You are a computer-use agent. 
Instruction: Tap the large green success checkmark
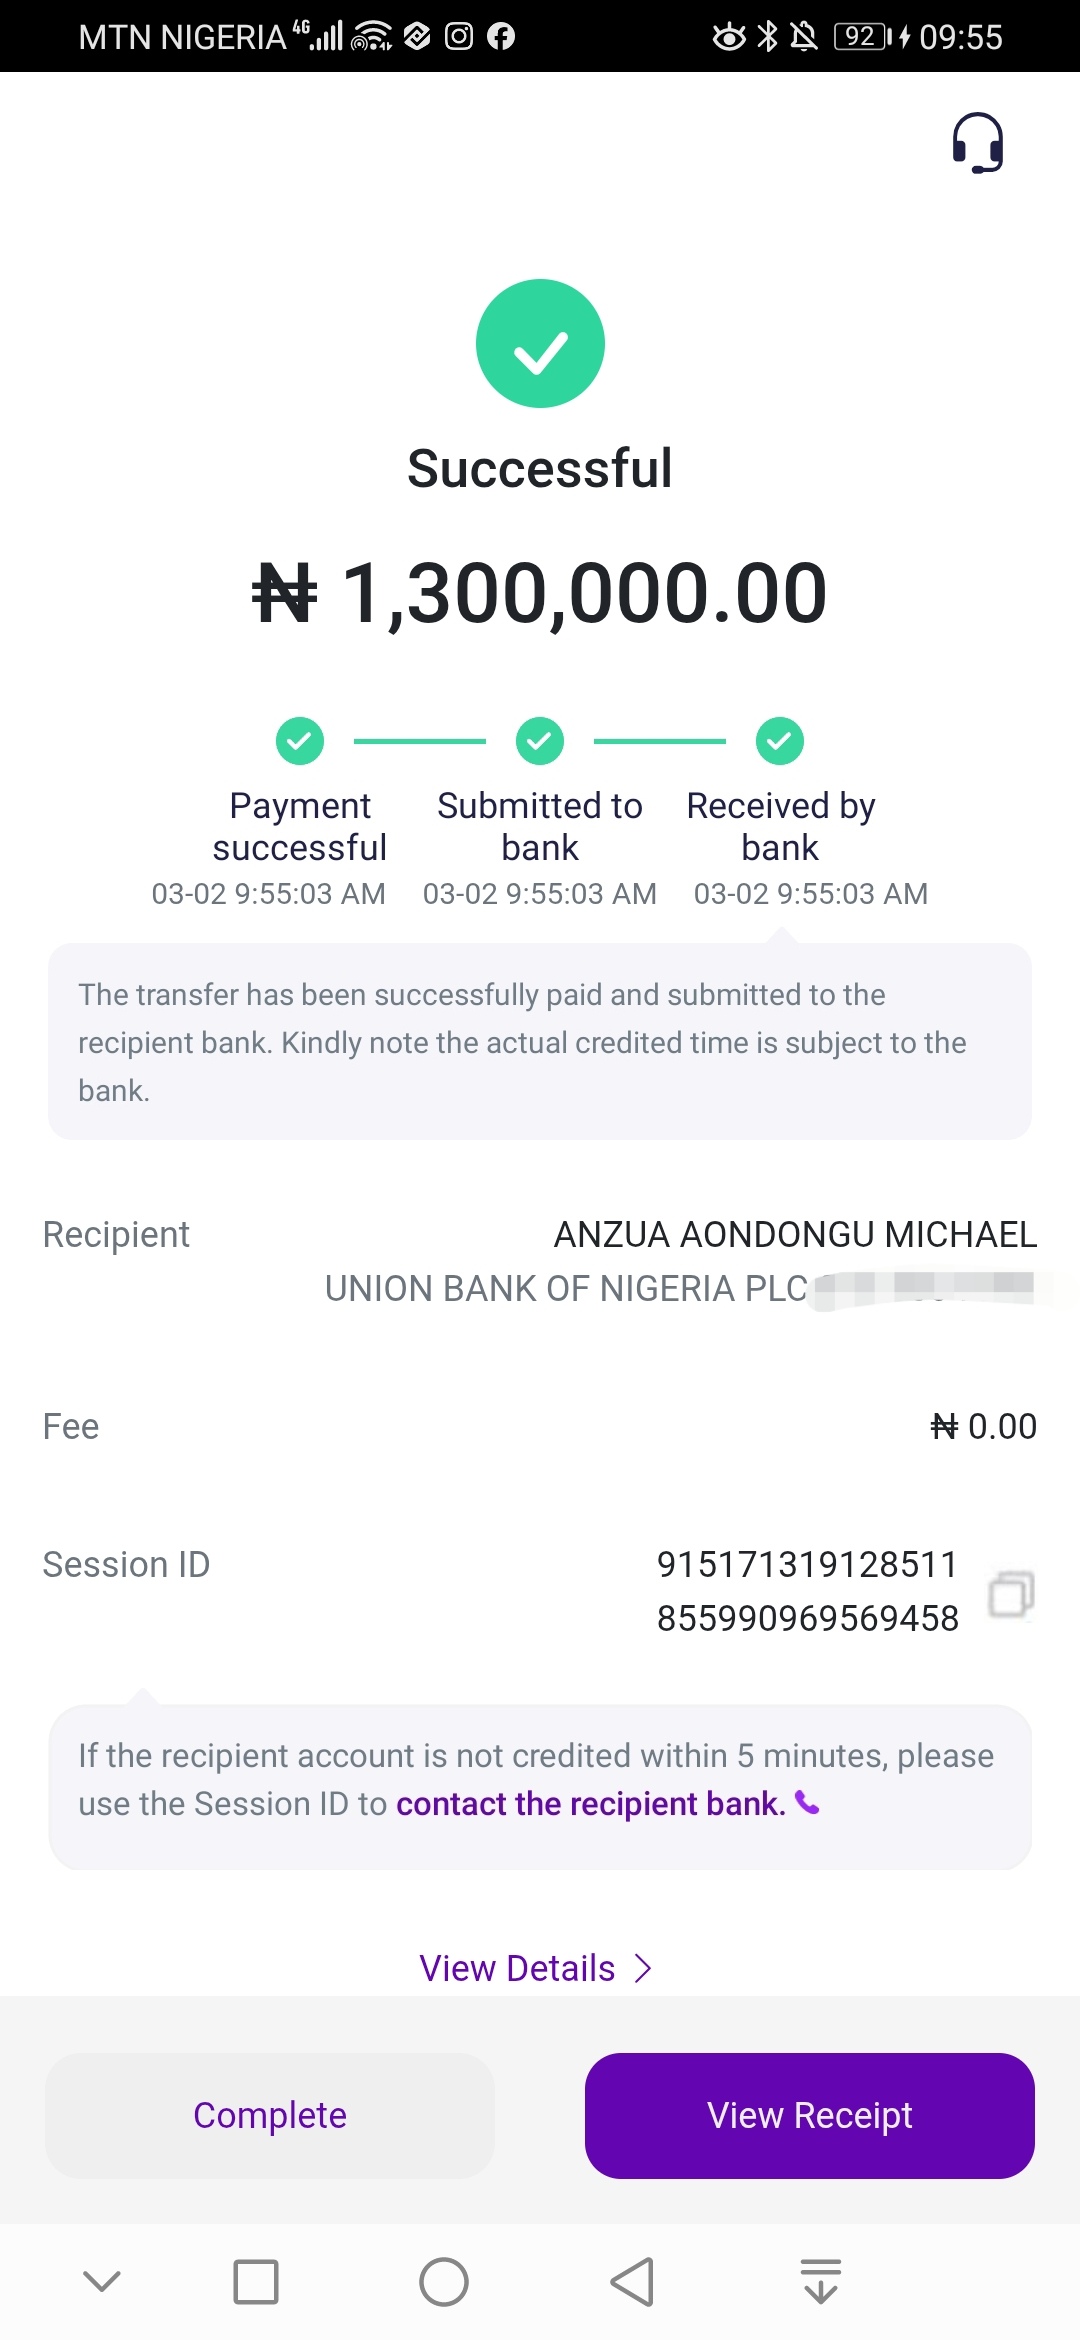[540, 343]
